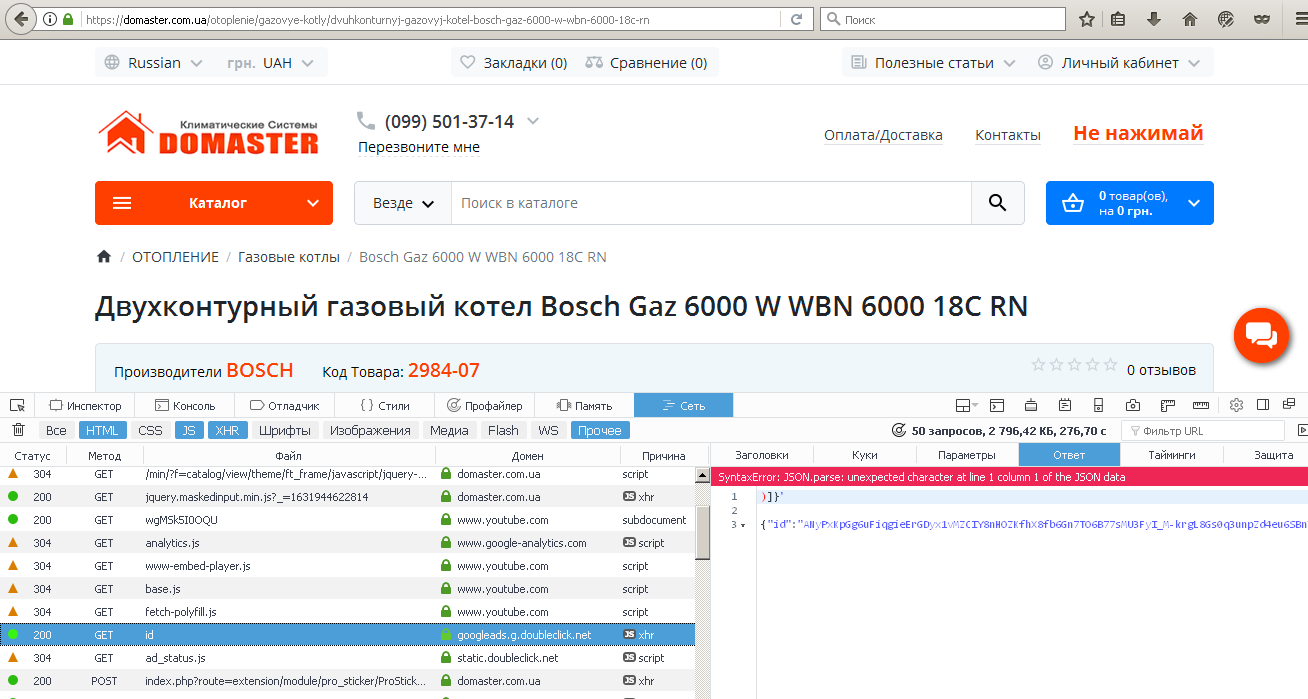The height and width of the screenshot is (699, 1308).
Task: Toggle the 'Изображения' request filter
Action: click(x=370, y=430)
